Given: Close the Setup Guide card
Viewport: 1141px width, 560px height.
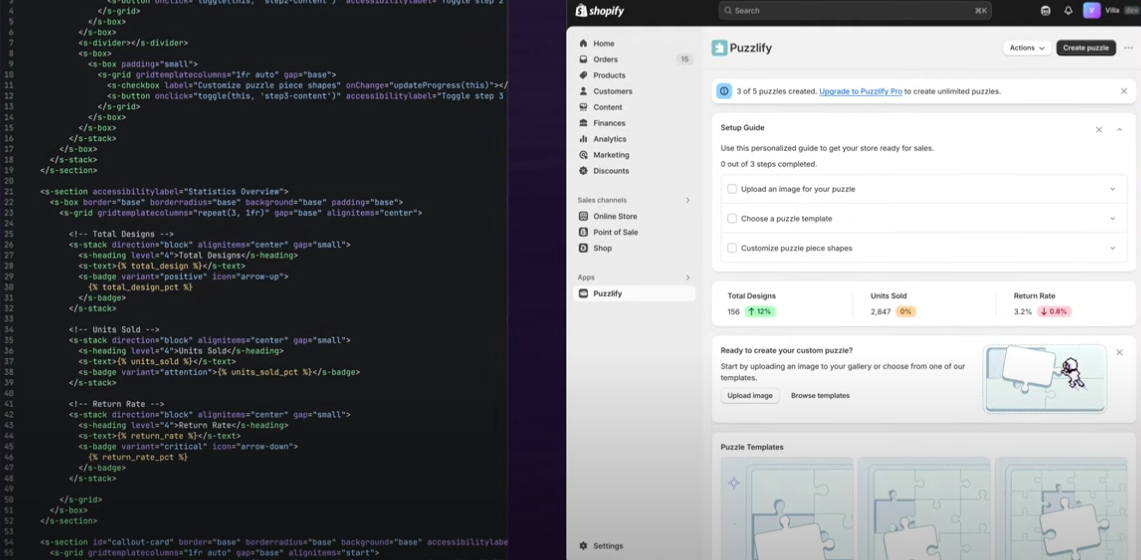Looking at the screenshot, I should pyautogui.click(x=1099, y=129).
